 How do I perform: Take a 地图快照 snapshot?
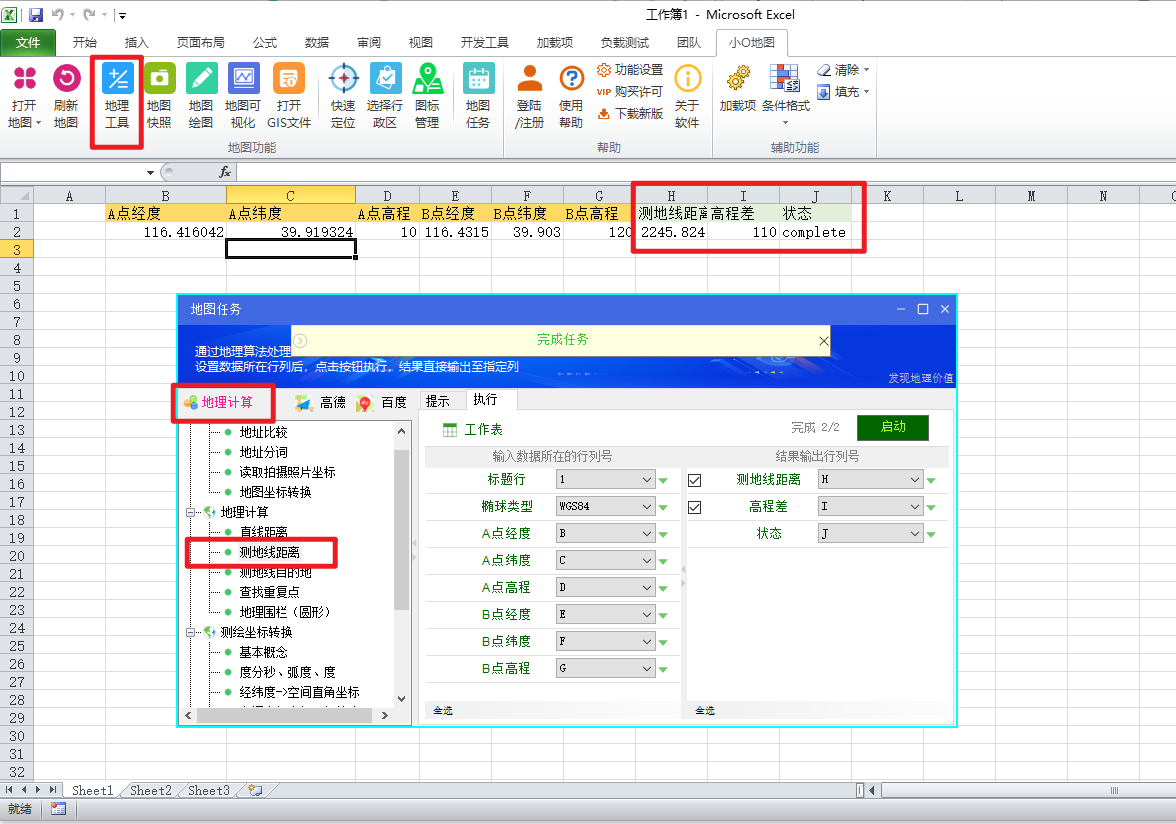coord(159,97)
